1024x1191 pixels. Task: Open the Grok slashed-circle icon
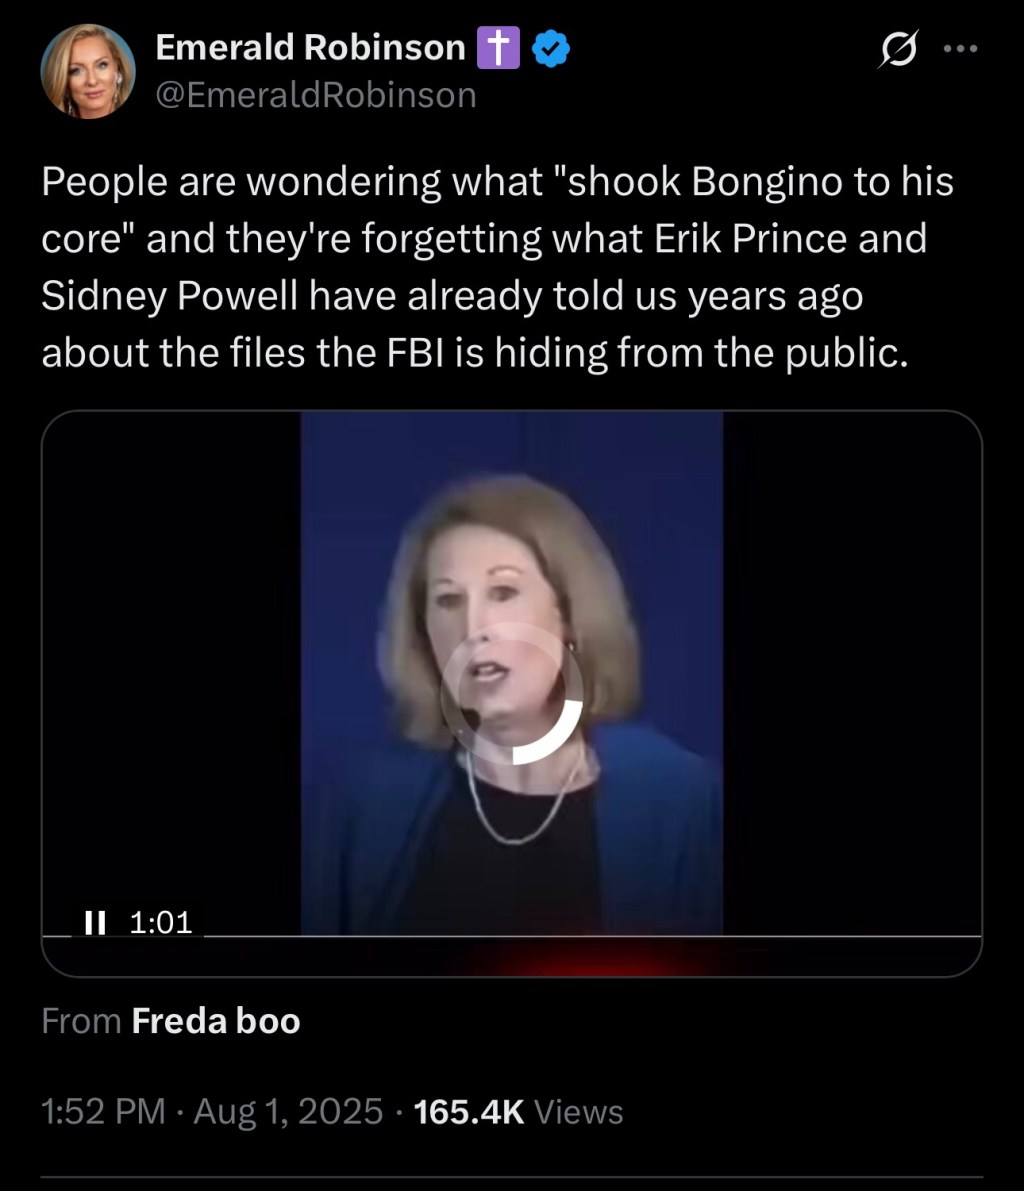(899, 49)
